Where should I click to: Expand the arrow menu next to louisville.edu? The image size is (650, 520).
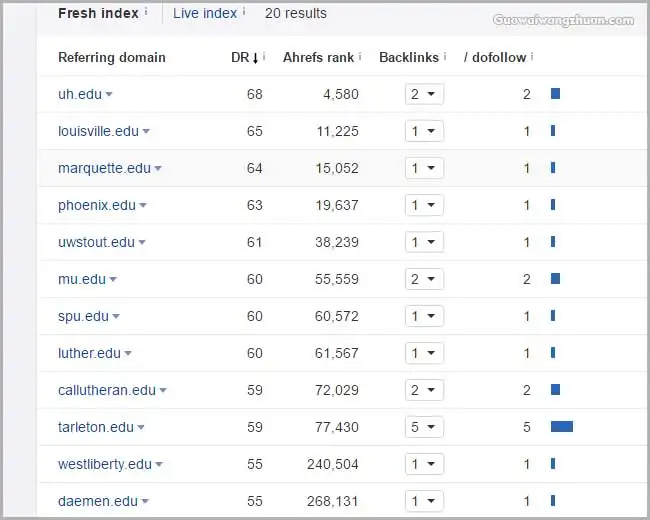146,131
